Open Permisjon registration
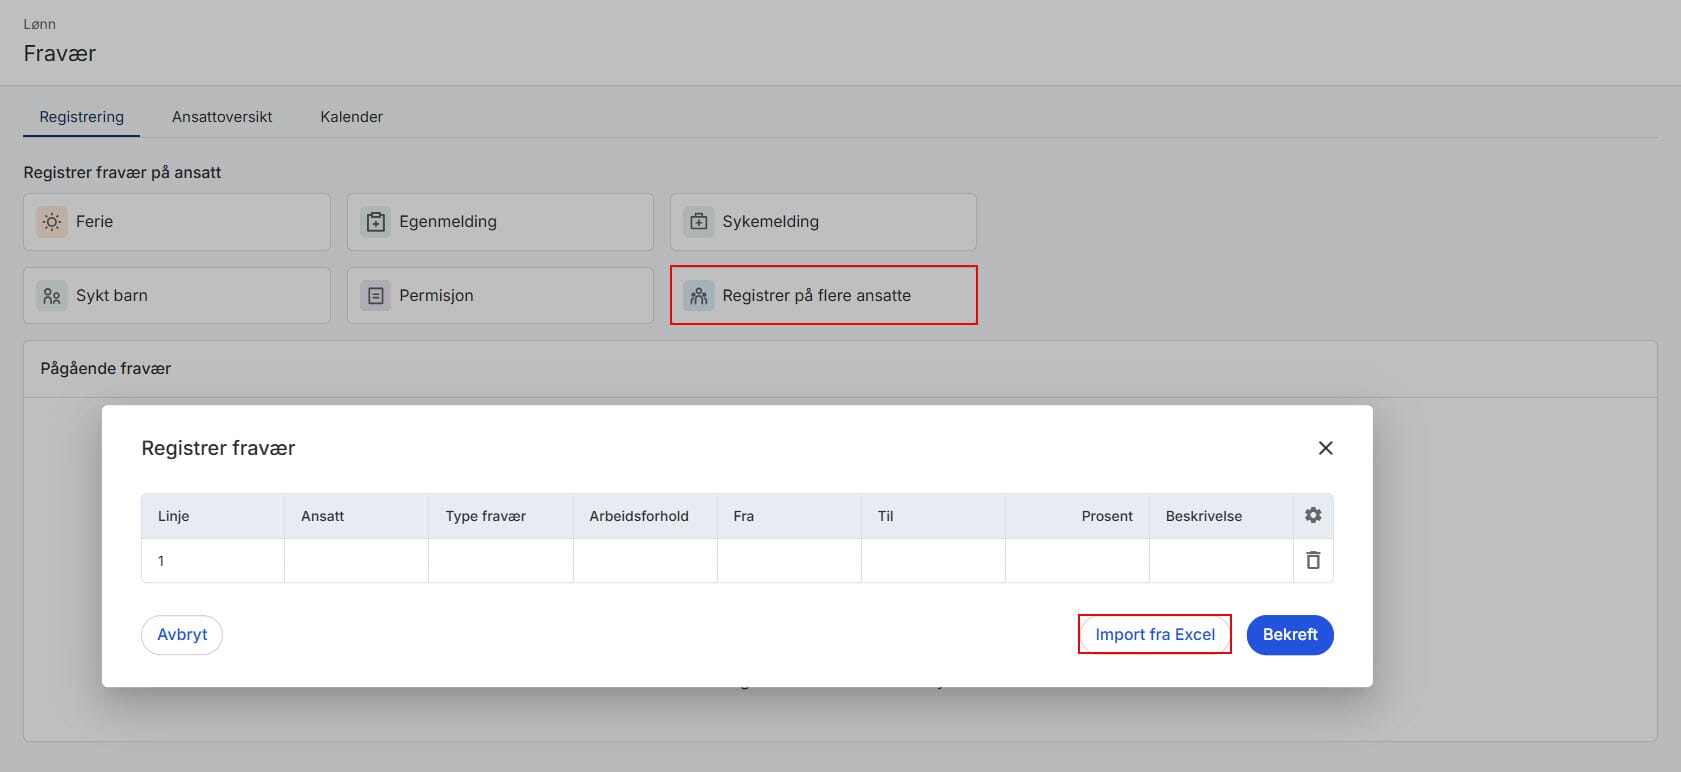The image size is (1681, 772). 500,296
